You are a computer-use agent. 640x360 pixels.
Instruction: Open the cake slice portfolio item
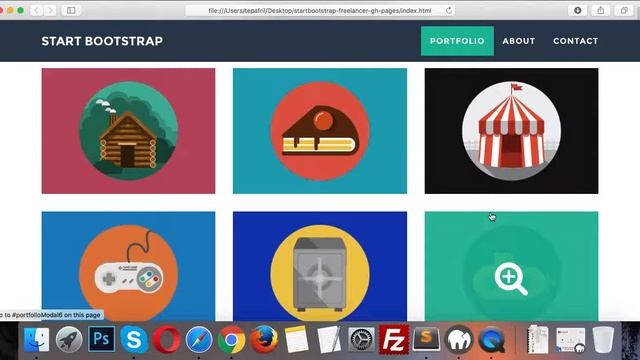pyautogui.click(x=320, y=131)
